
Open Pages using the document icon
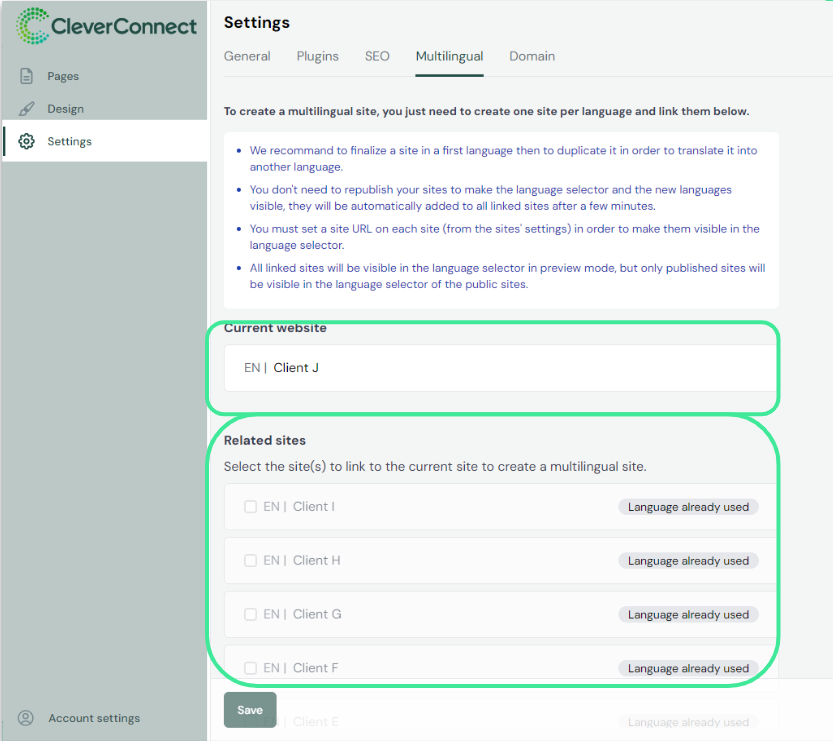(24, 75)
